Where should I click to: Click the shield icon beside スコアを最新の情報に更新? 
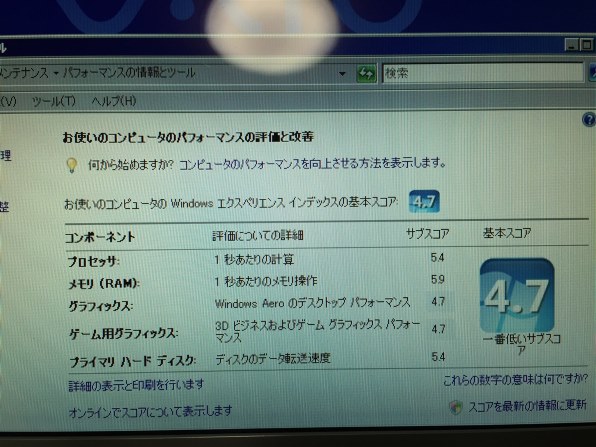[455, 407]
